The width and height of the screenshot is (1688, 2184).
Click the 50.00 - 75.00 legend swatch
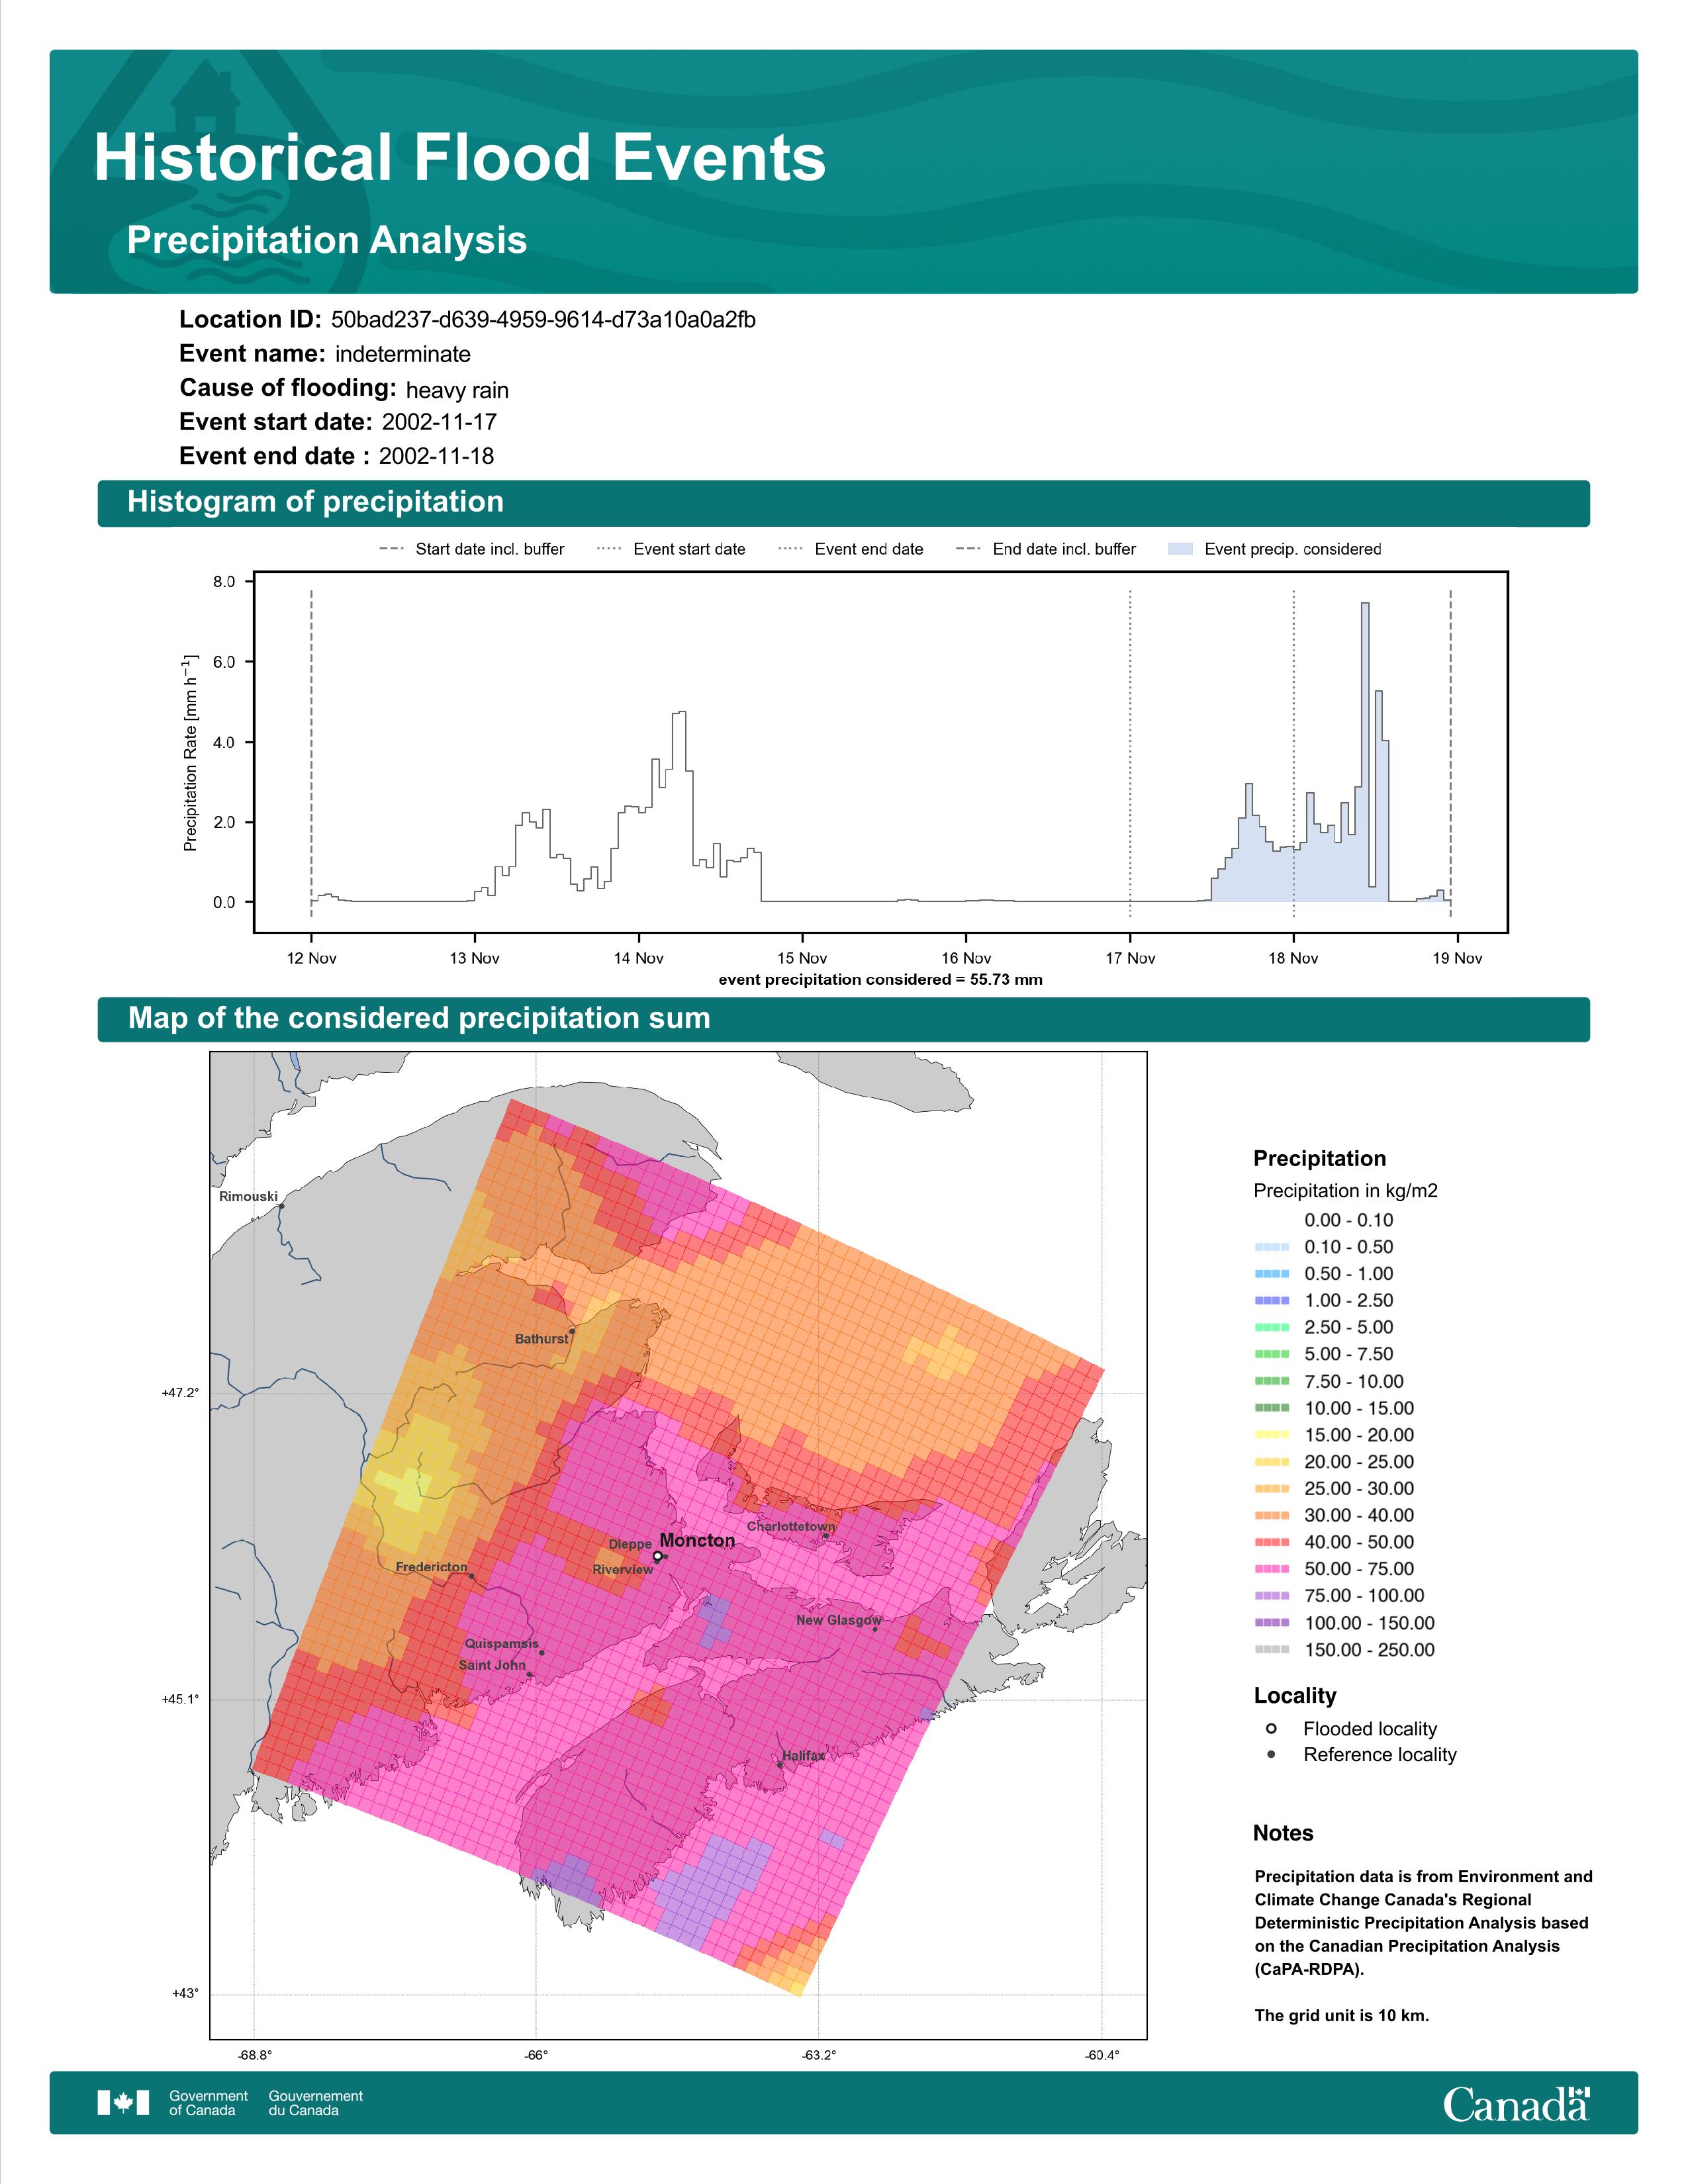pos(1271,1569)
